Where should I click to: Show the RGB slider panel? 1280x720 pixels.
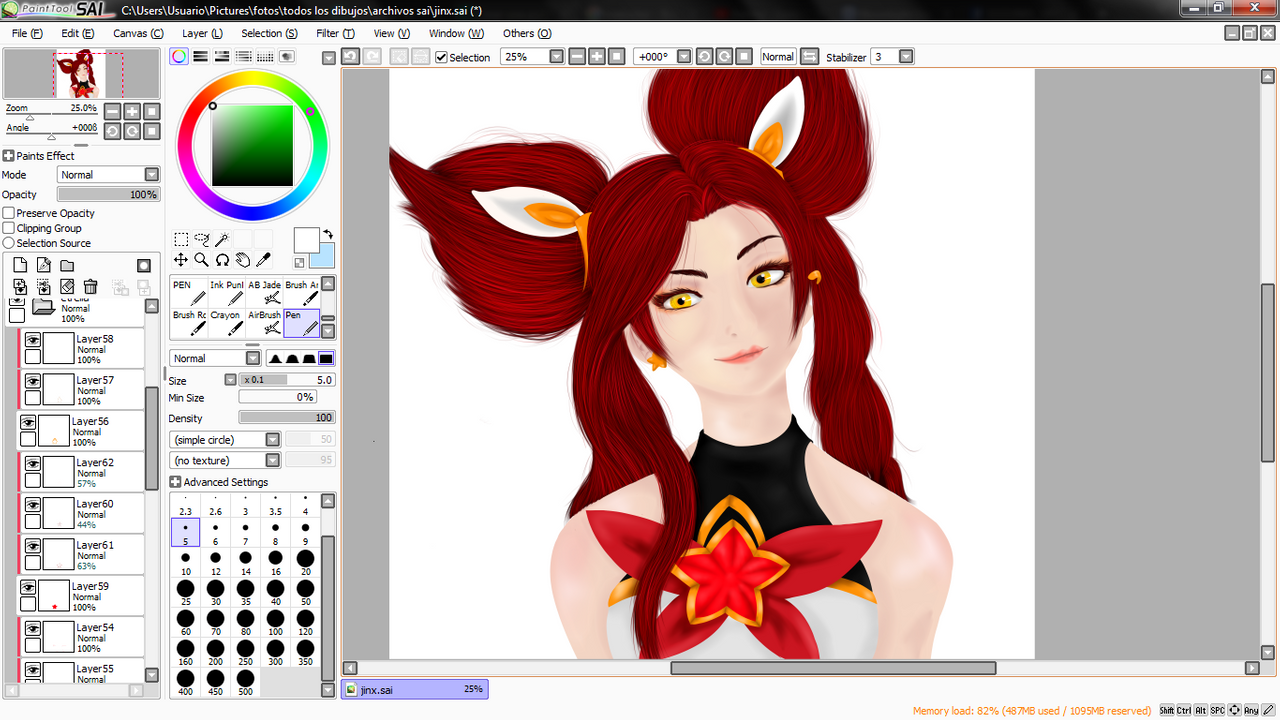[200, 57]
